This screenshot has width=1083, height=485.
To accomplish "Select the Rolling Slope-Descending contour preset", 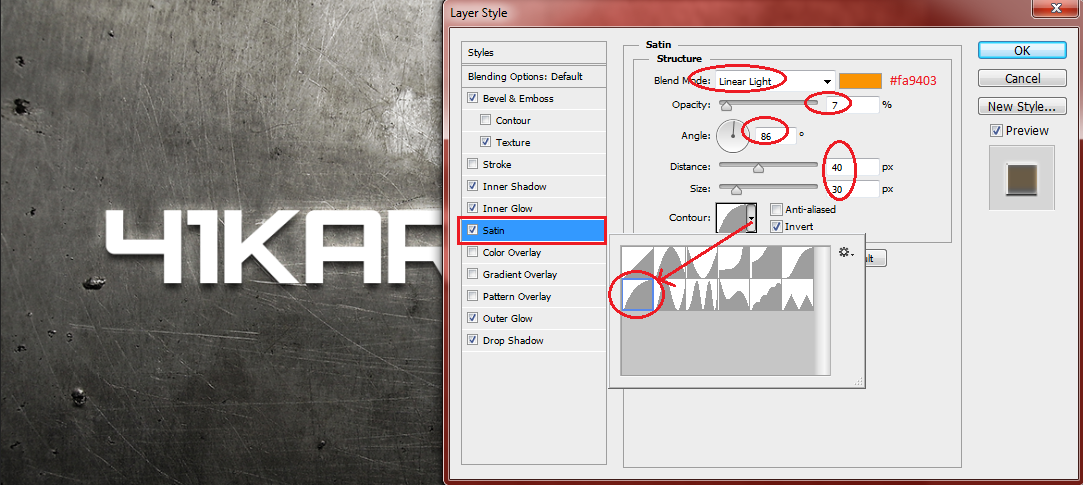I will [734, 295].
